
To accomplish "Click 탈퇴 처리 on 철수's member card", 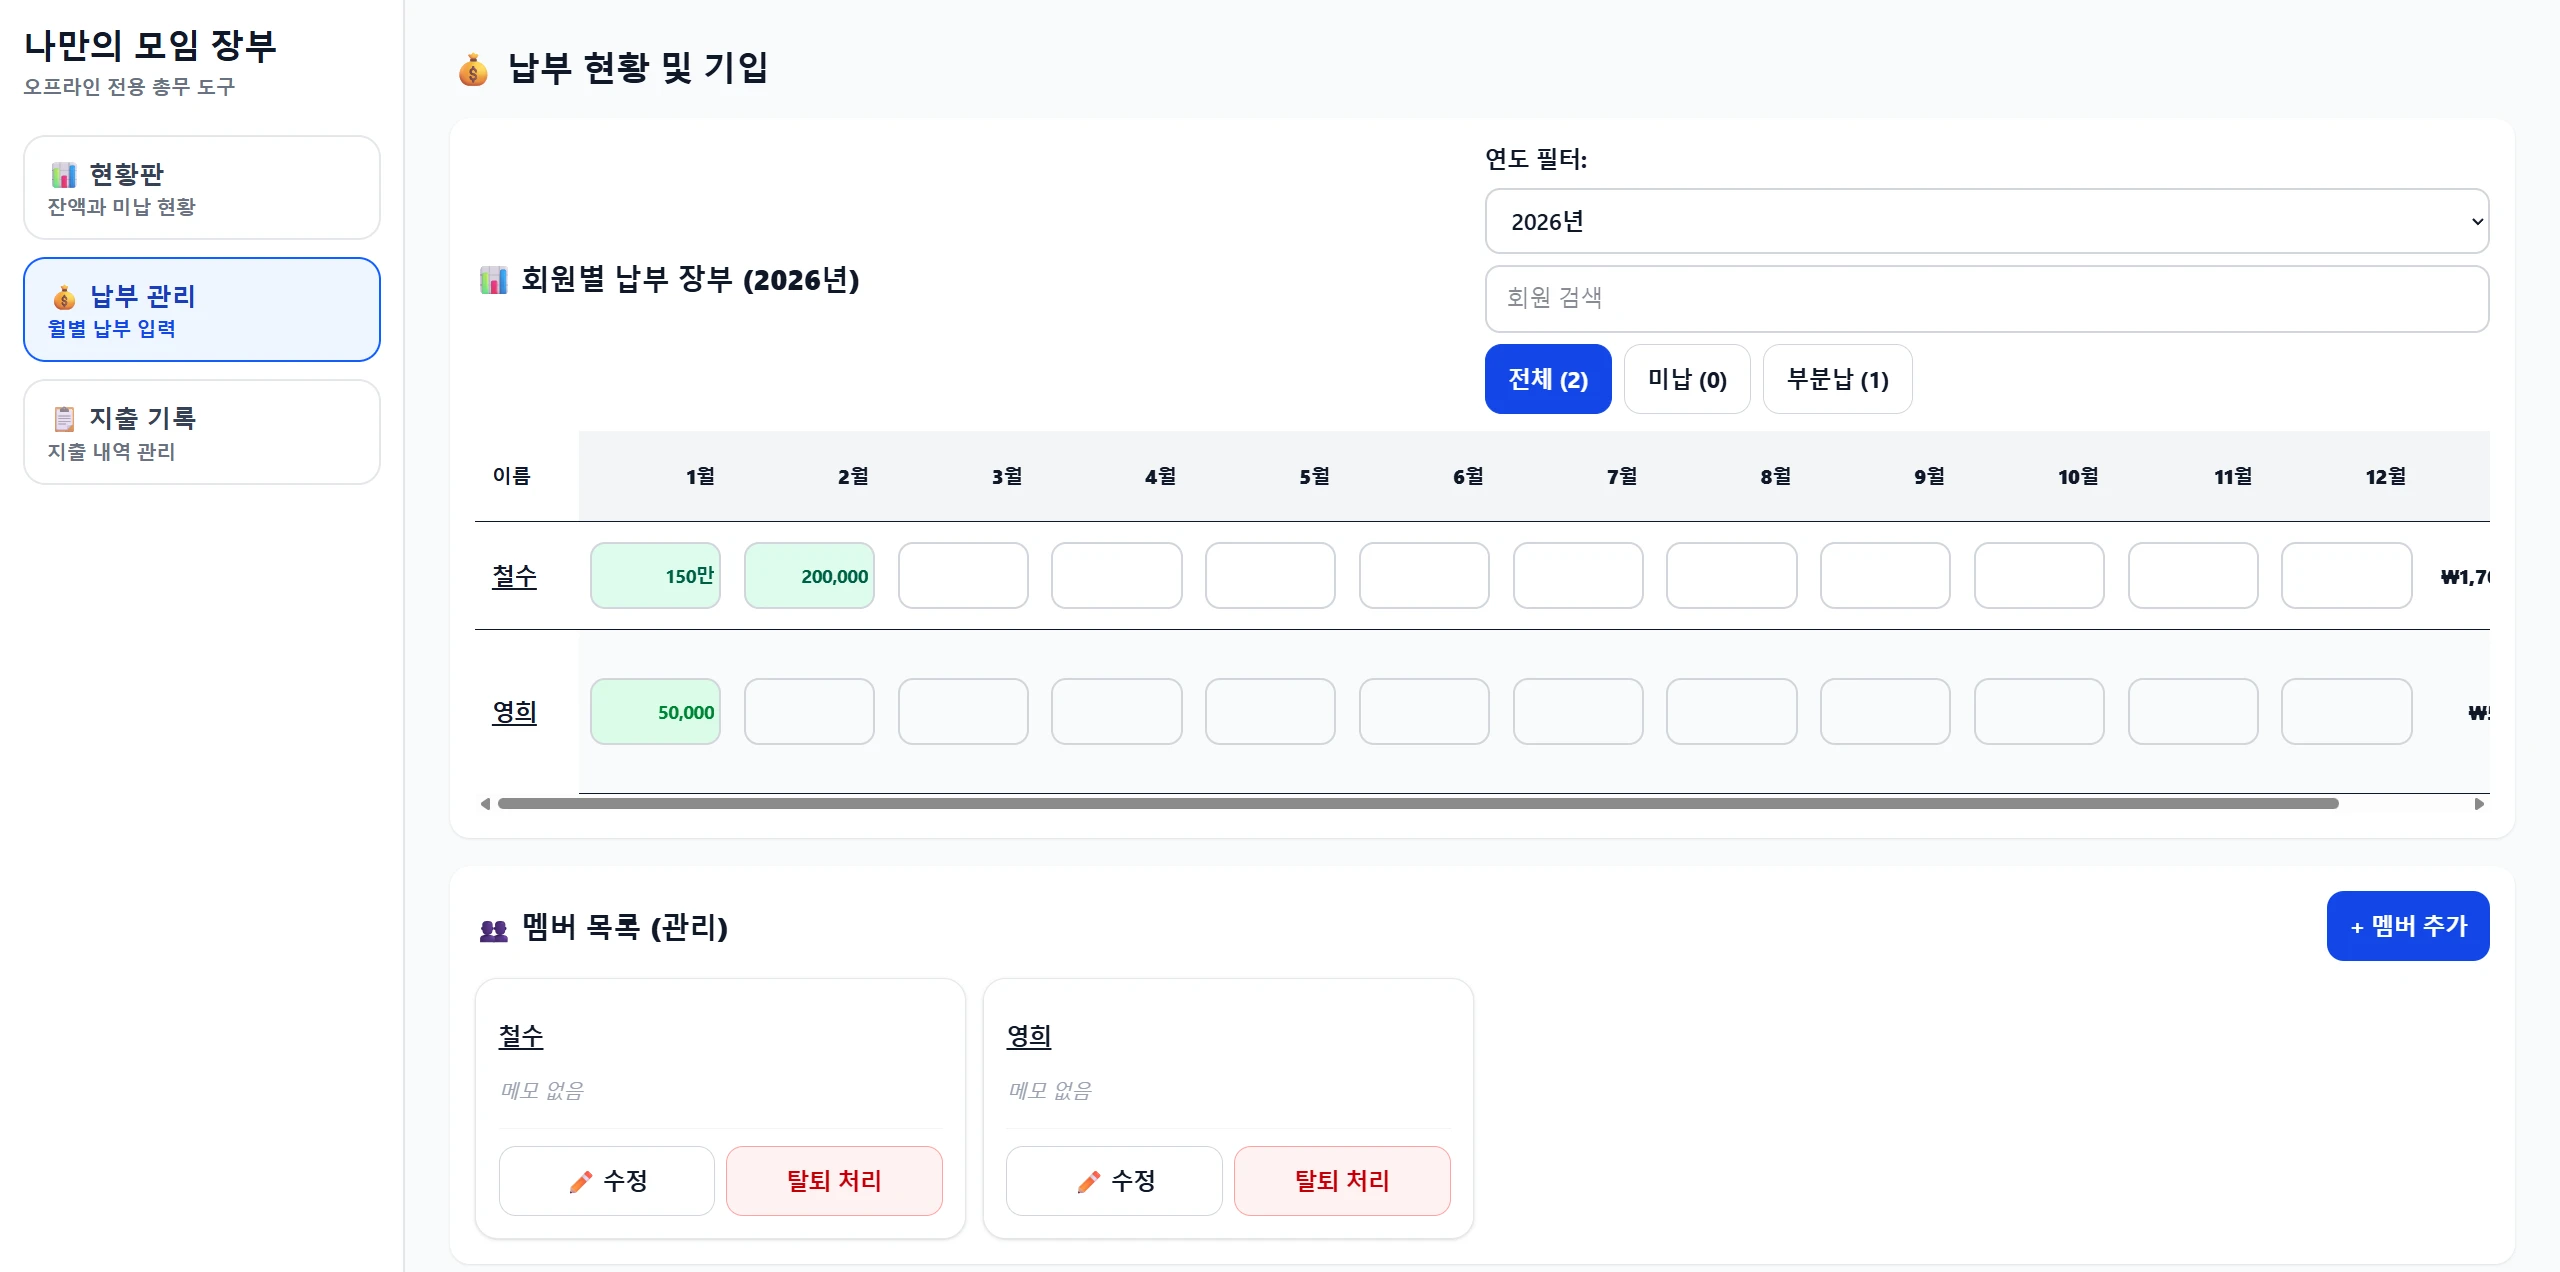I will click(x=834, y=1181).
